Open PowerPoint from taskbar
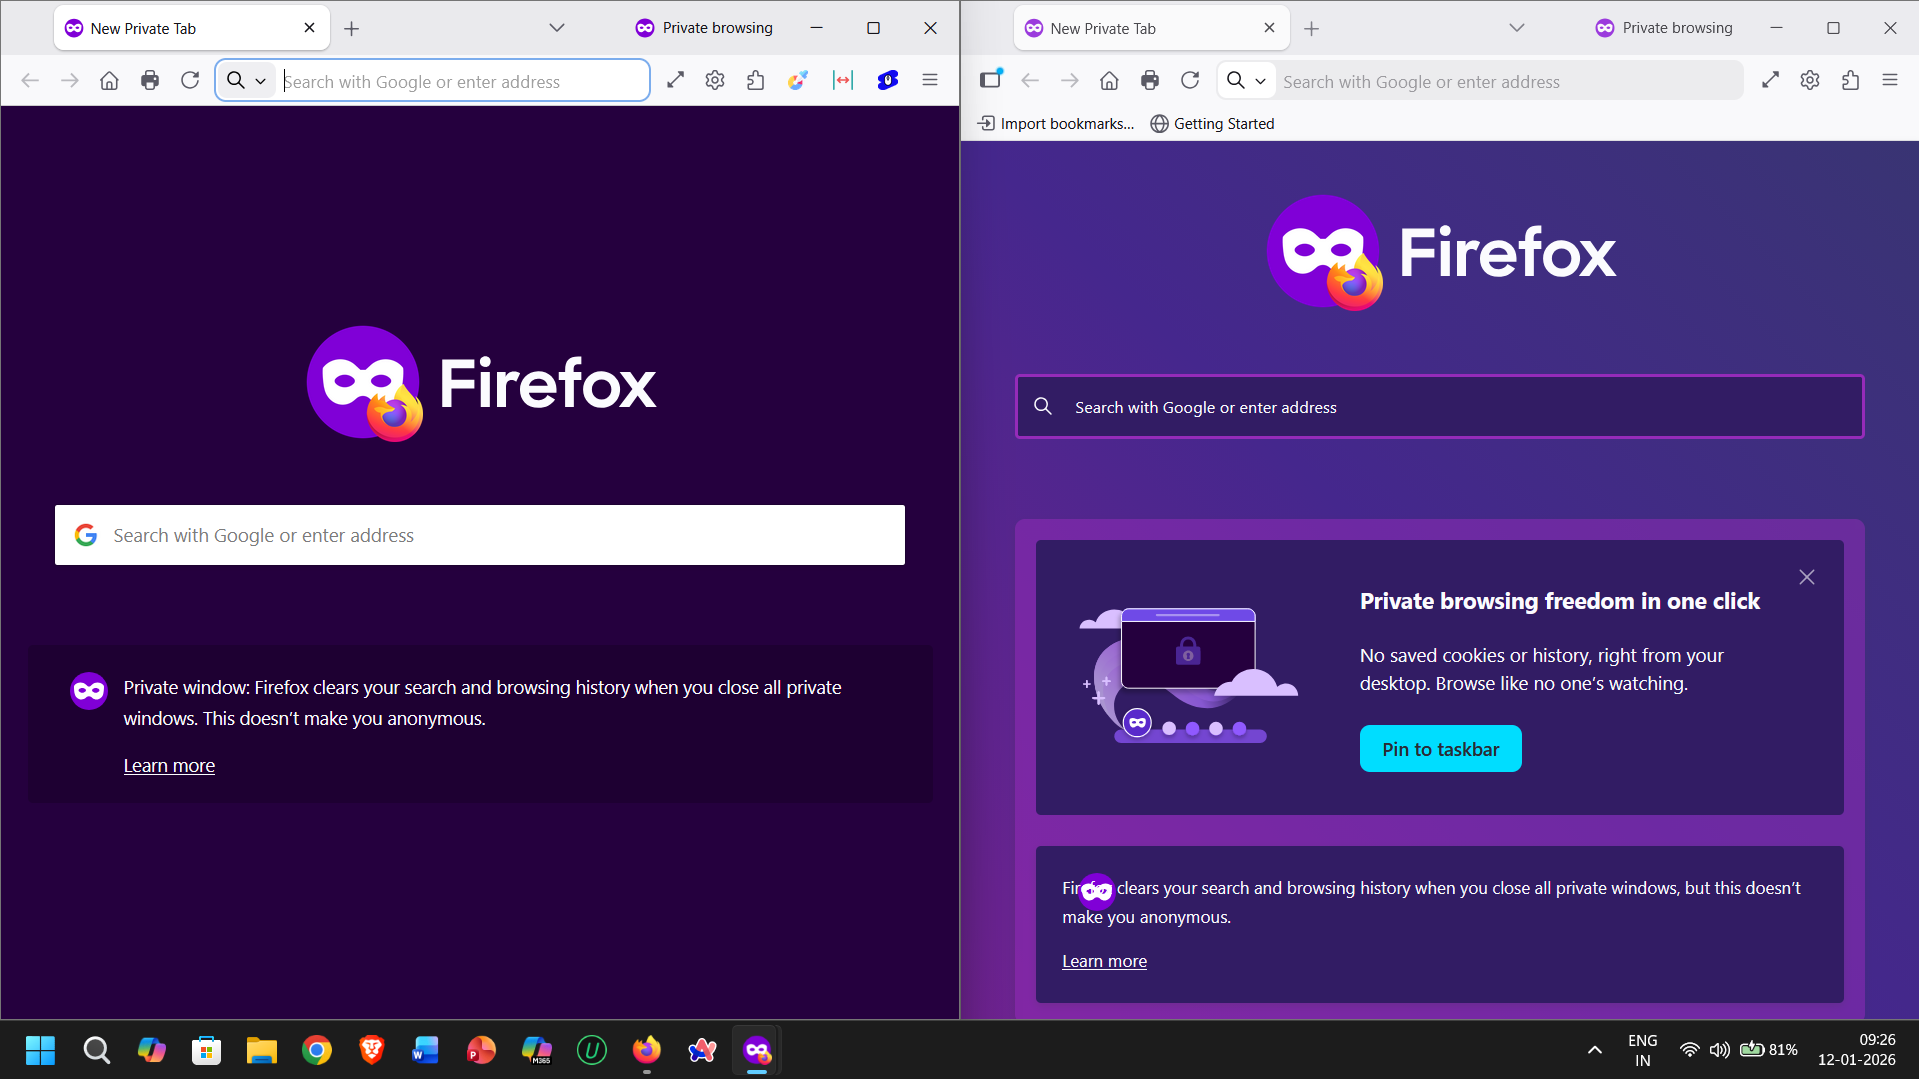Viewport: 1919px width, 1079px height. point(481,1050)
